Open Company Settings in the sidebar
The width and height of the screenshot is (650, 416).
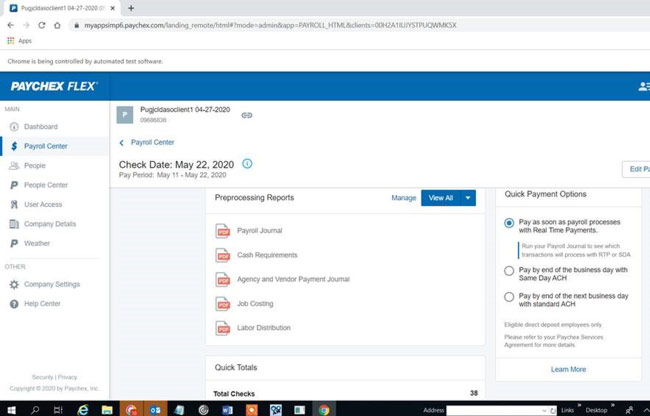52,285
